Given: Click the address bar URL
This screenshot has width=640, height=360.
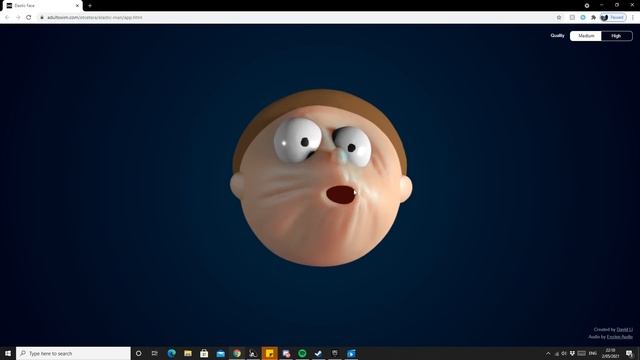Looking at the screenshot, I should pyautogui.click(x=95, y=18).
